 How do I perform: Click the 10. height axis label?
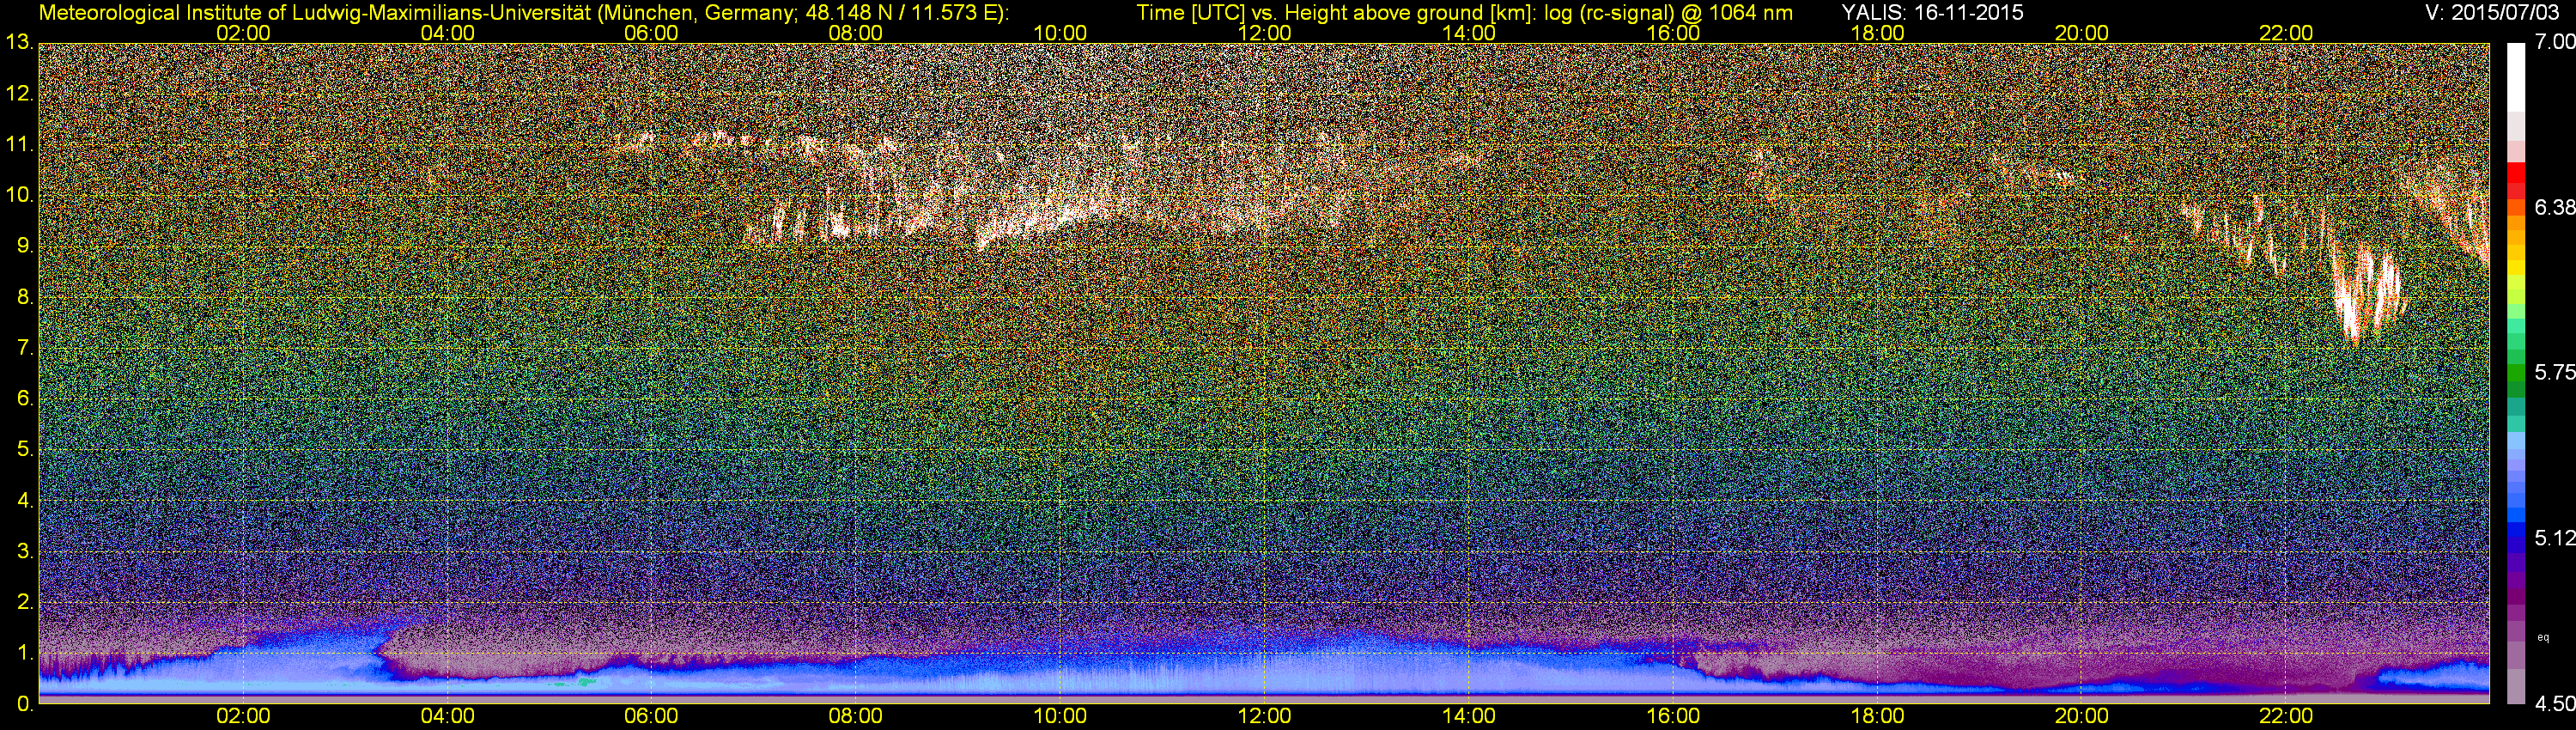(x=19, y=196)
